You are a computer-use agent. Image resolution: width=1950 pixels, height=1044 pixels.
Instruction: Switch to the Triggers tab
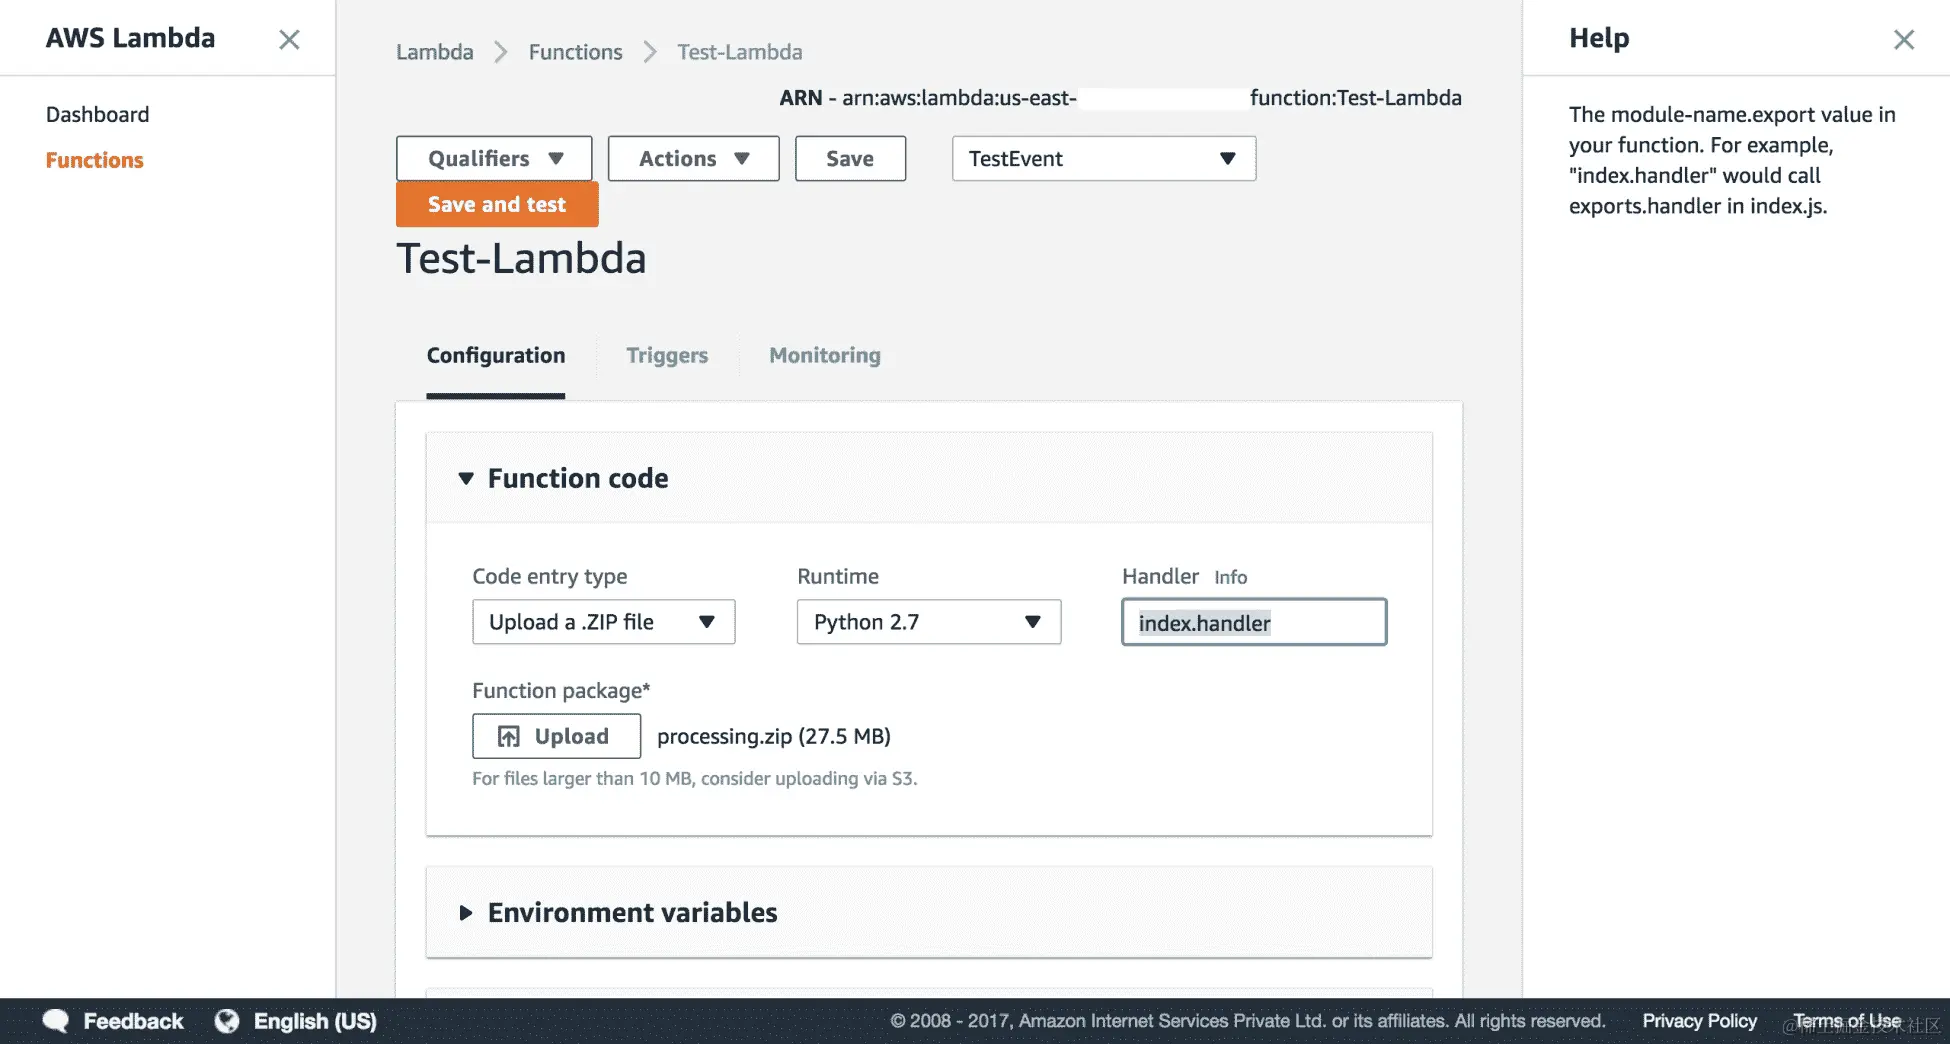(x=667, y=355)
